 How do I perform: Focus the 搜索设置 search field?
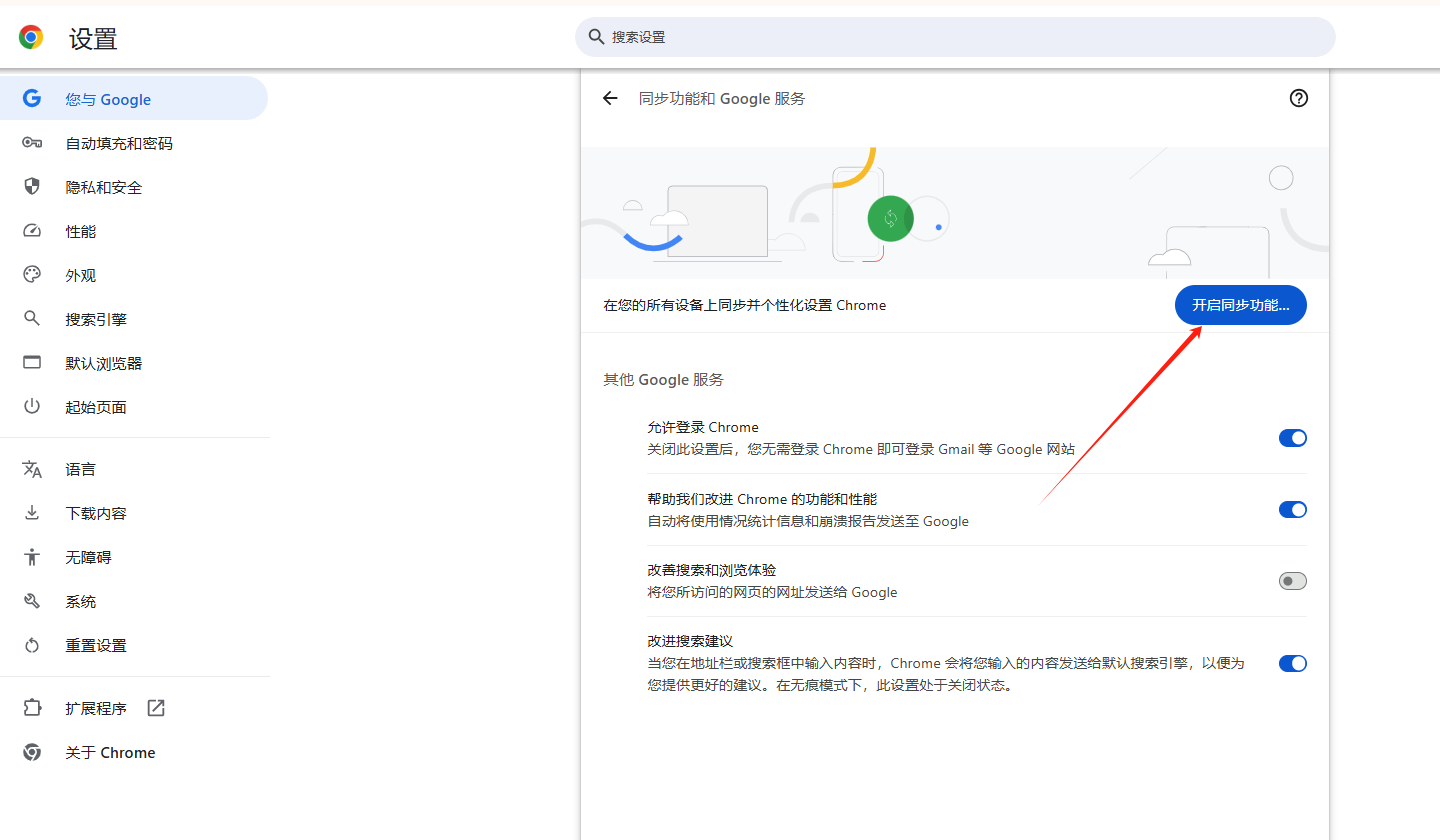click(x=955, y=37)
